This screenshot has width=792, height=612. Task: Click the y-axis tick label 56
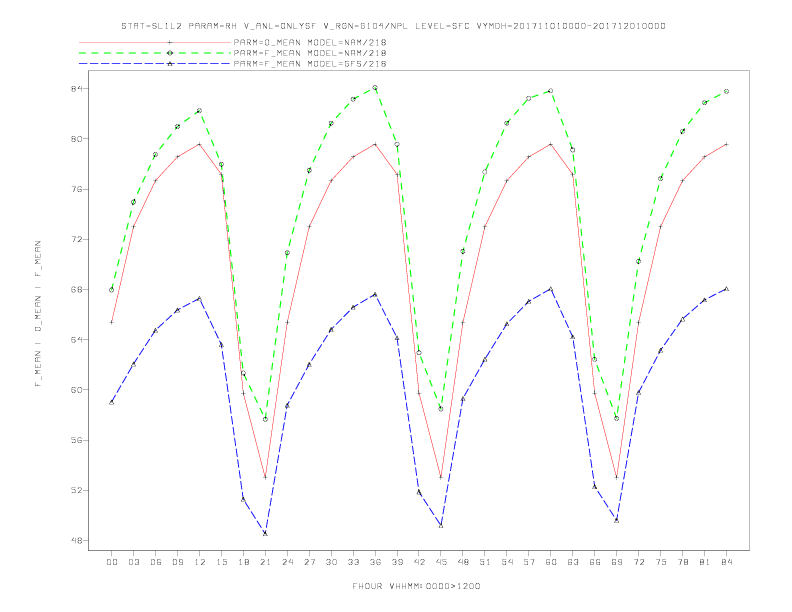[x=76, y=440]
